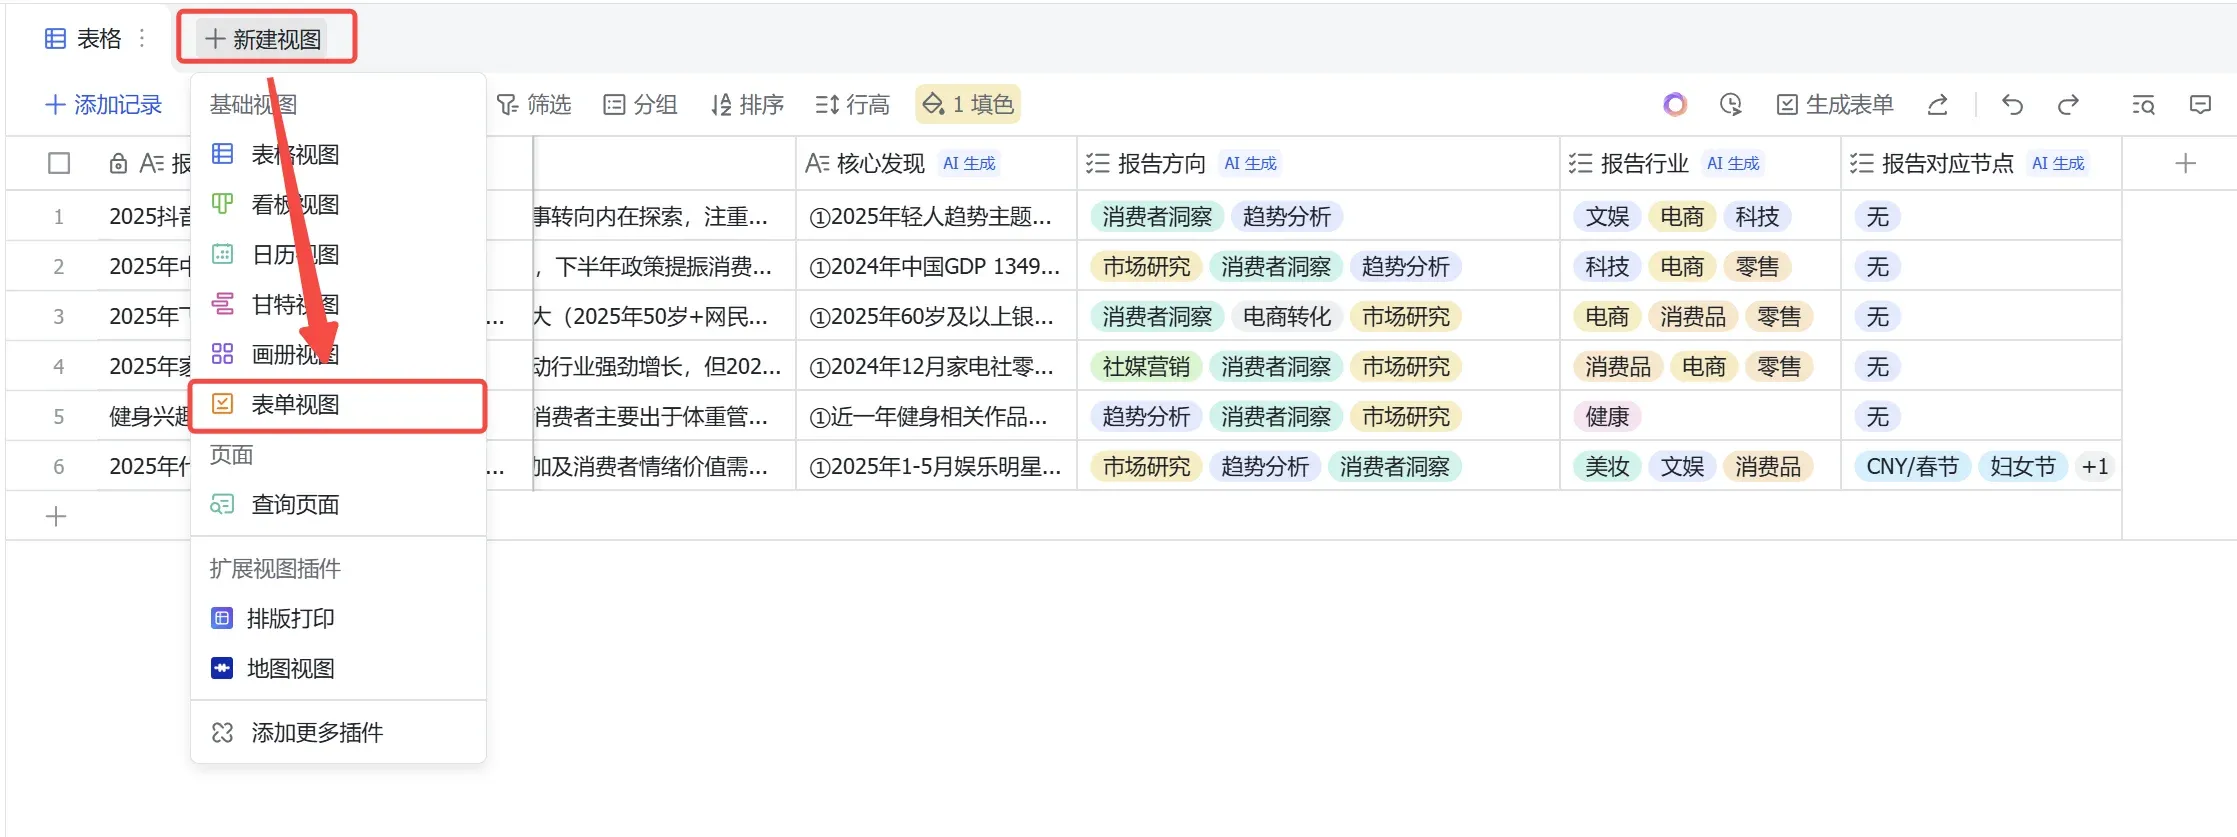Click the 妇女节 tag in row 6

[2022, 466]
